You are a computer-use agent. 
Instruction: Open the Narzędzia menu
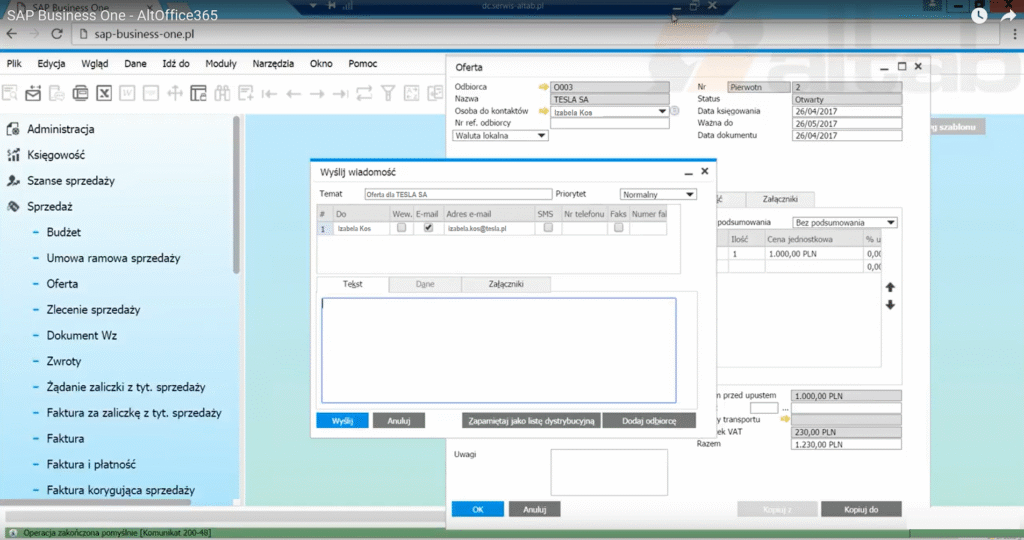[273, 63]
